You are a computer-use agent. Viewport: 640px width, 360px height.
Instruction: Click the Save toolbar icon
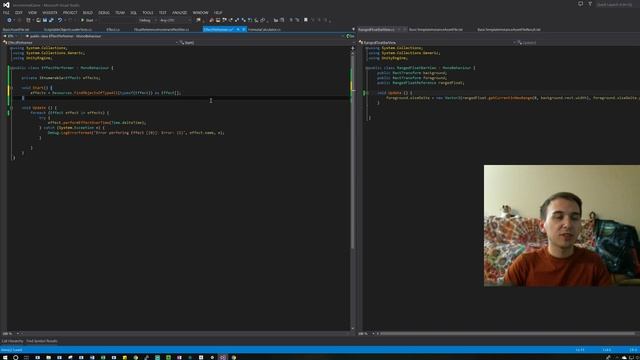point(45,20)
